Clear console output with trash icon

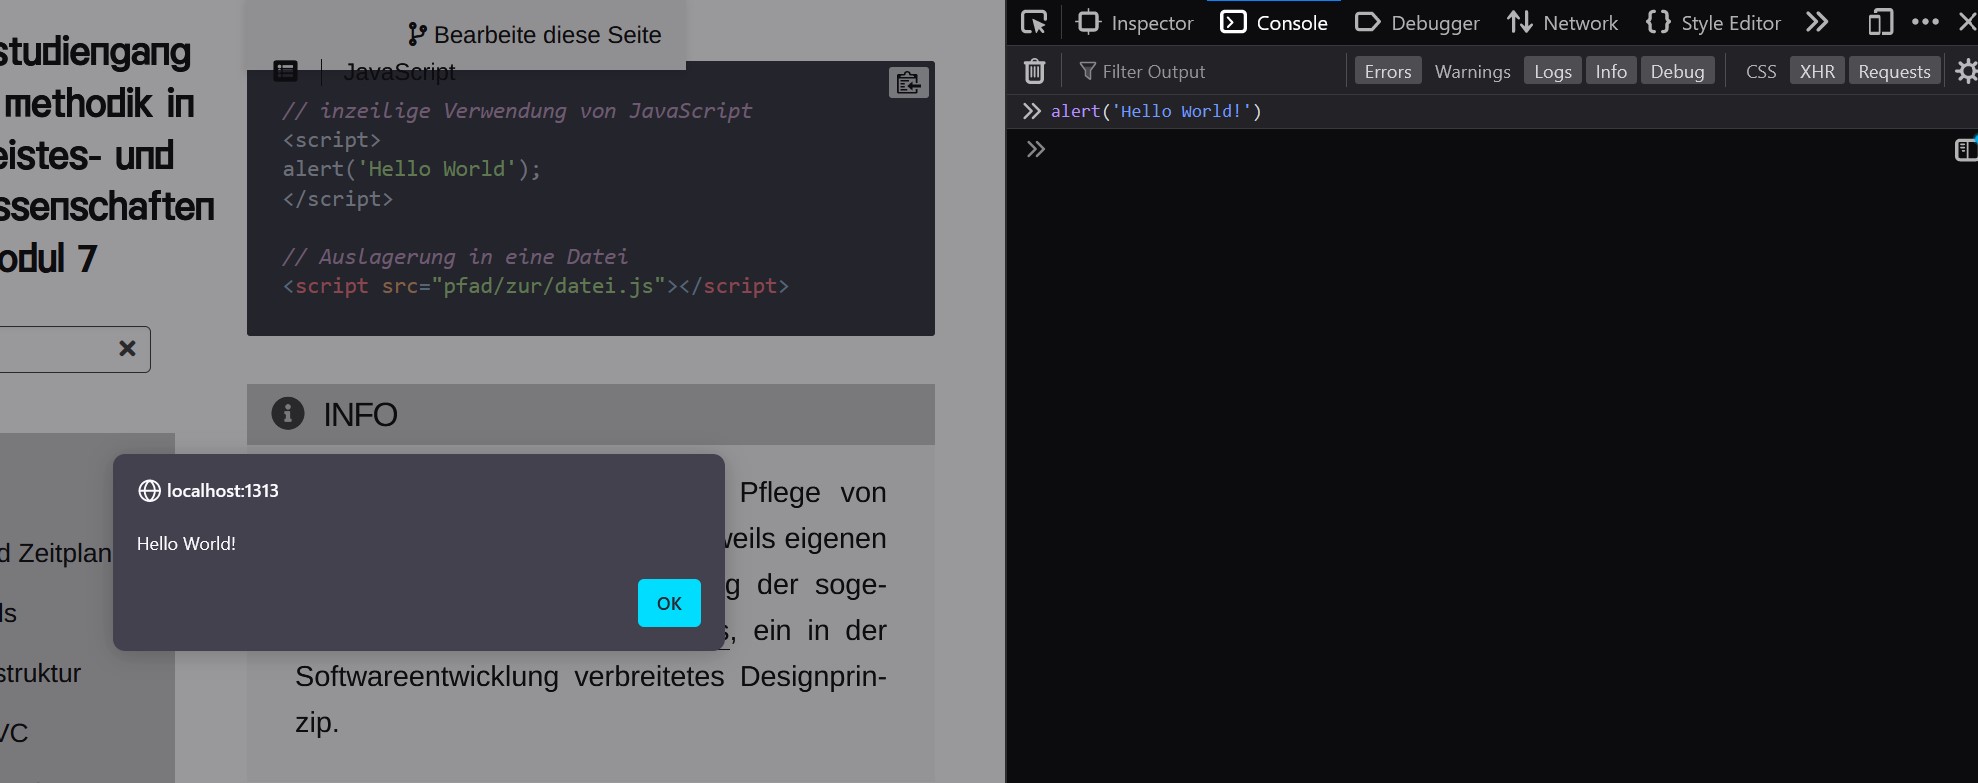point(1035,71)
